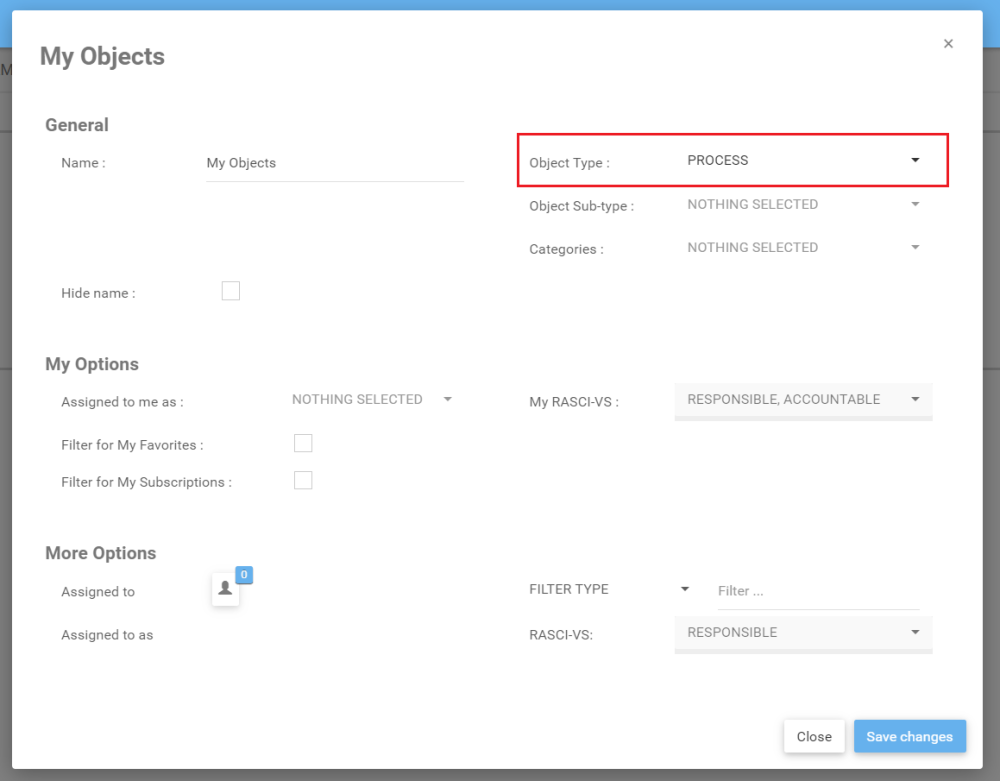The width and height of the screenshot is (1000, 781).
Task: Expand the RASCI-VS Responsible dropdown
Action: click(x=802, y=633)
